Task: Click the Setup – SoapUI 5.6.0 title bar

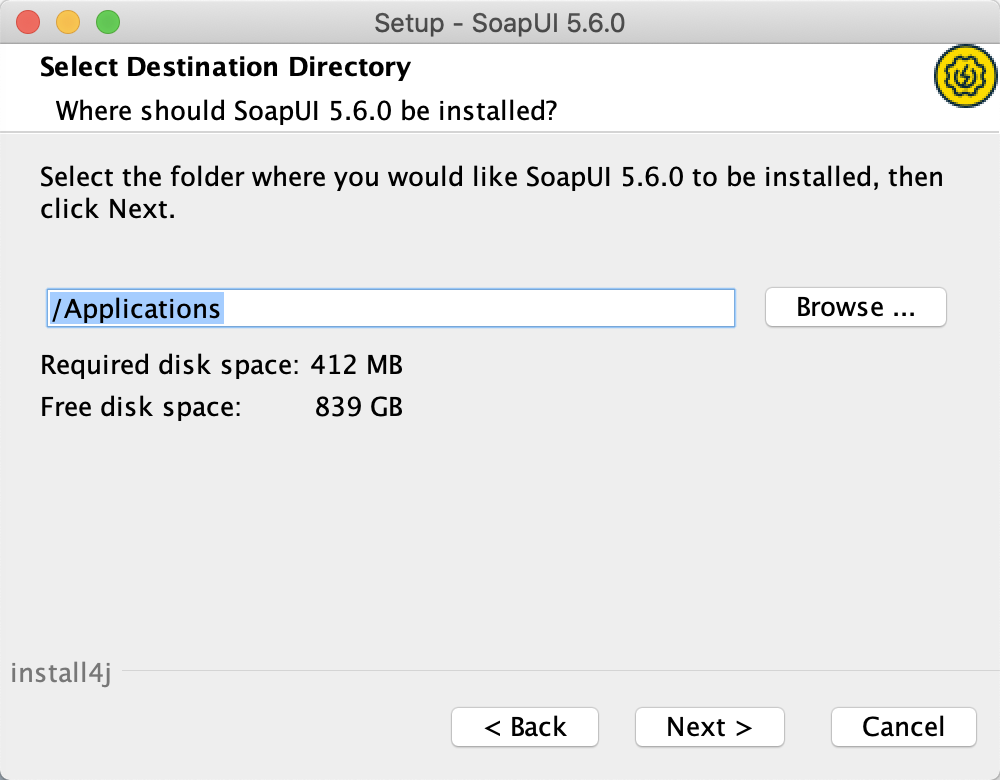Action: [500, 22]
